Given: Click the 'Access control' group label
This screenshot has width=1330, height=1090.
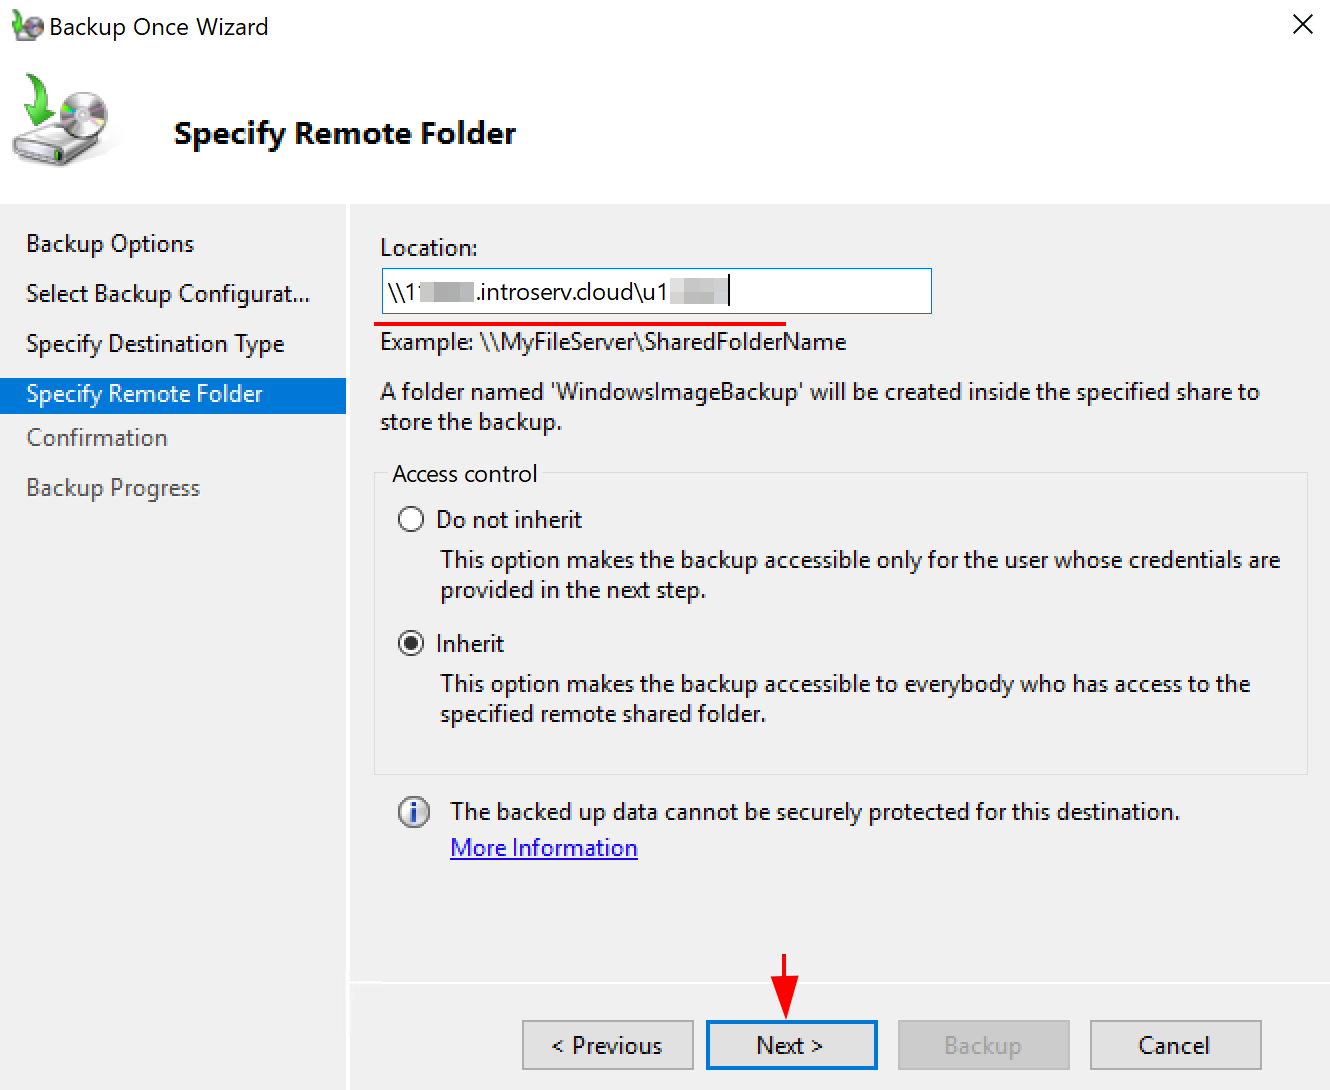Looking at the screenshot, I should point(463,473).
